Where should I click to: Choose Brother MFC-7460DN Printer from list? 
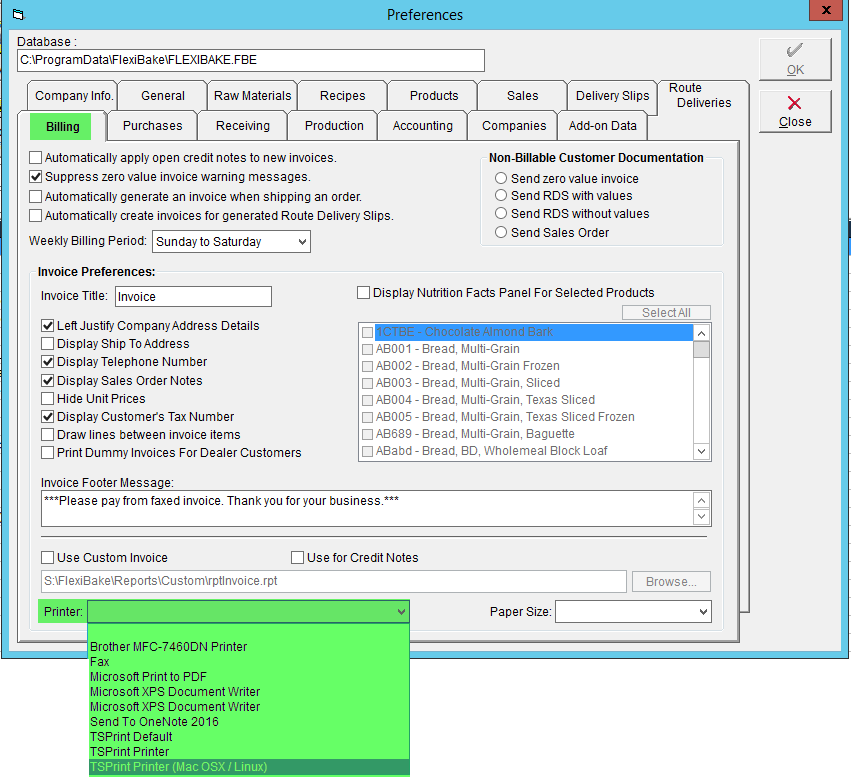click(249, 647)
